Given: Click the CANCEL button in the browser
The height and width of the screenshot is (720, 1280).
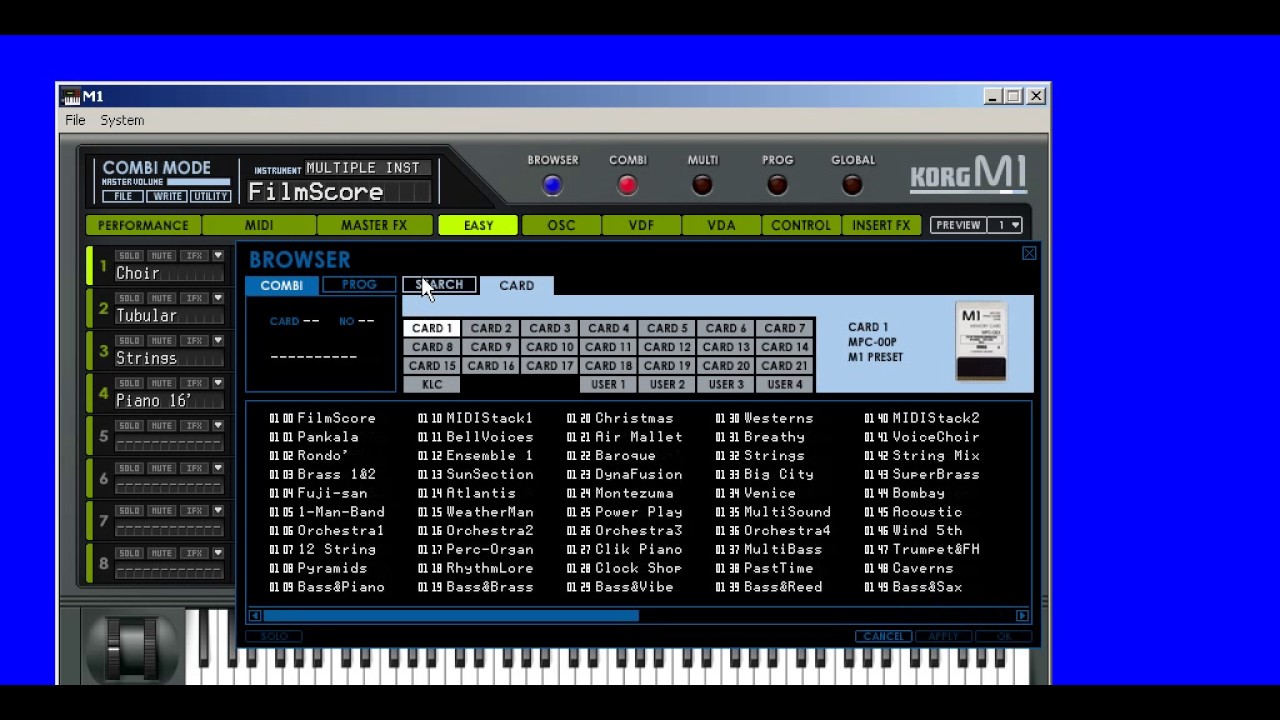Looking at the screenshot, I should pyautogui.click(x=883, y=636).
